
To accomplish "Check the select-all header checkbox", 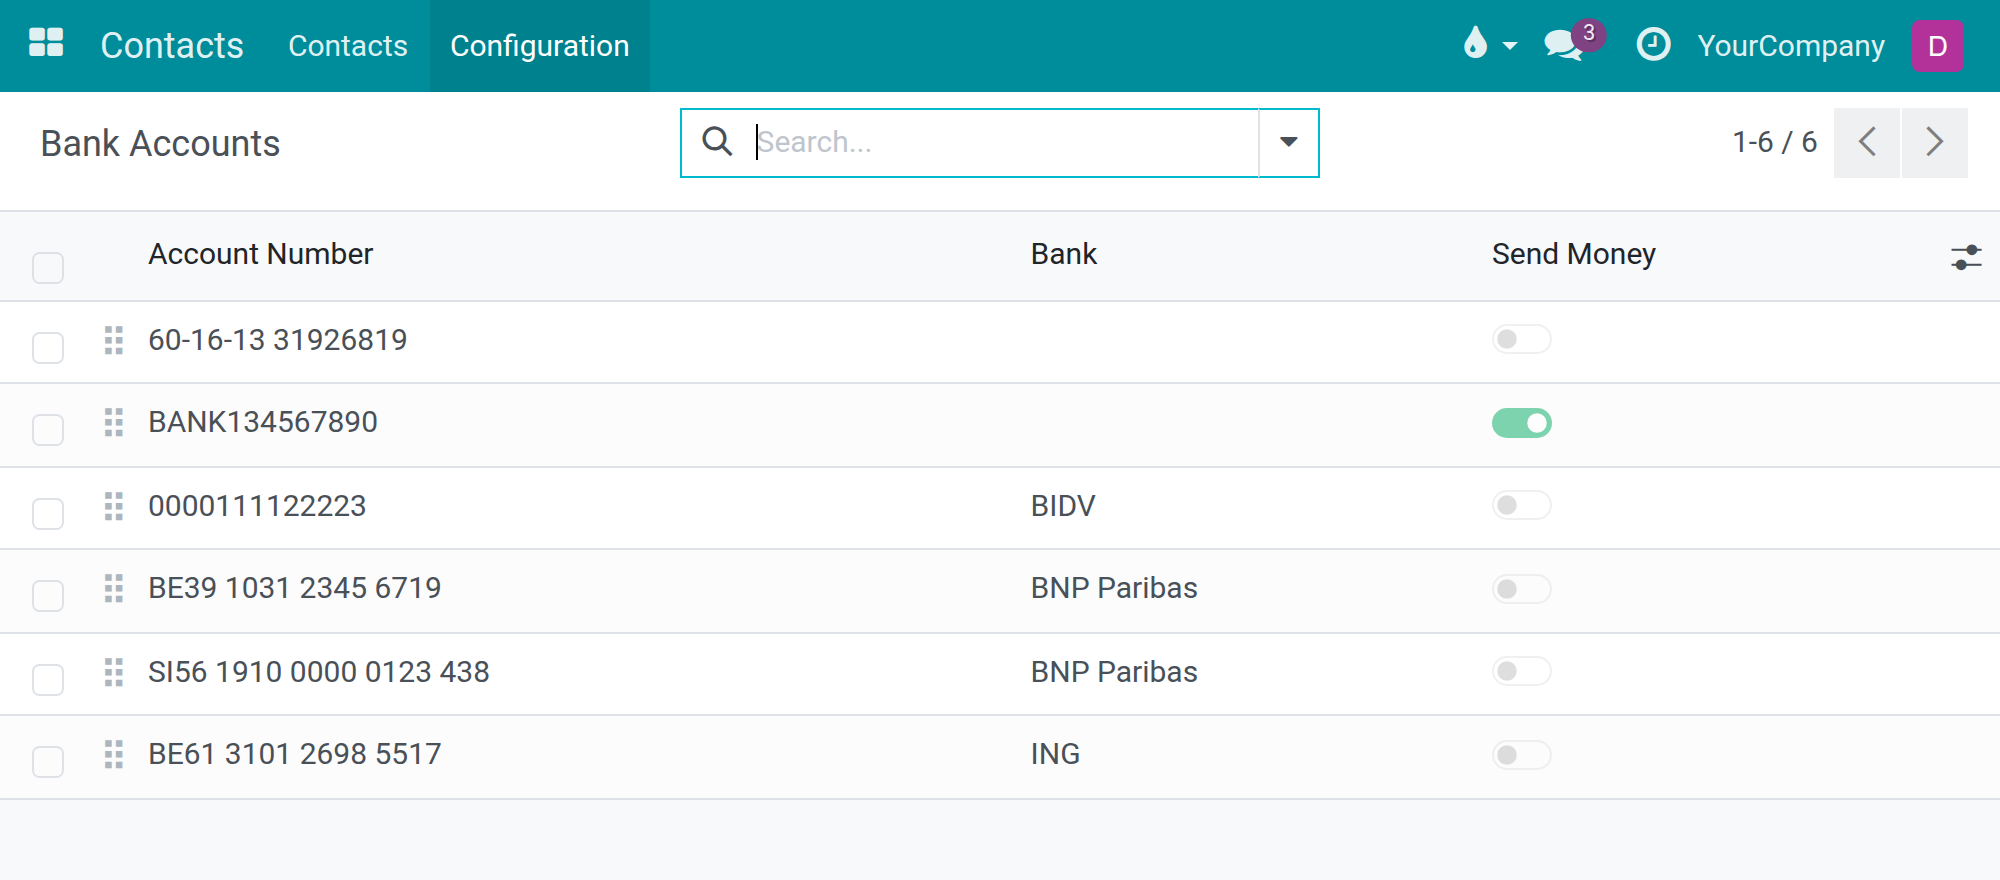I will tap(48, 268).
